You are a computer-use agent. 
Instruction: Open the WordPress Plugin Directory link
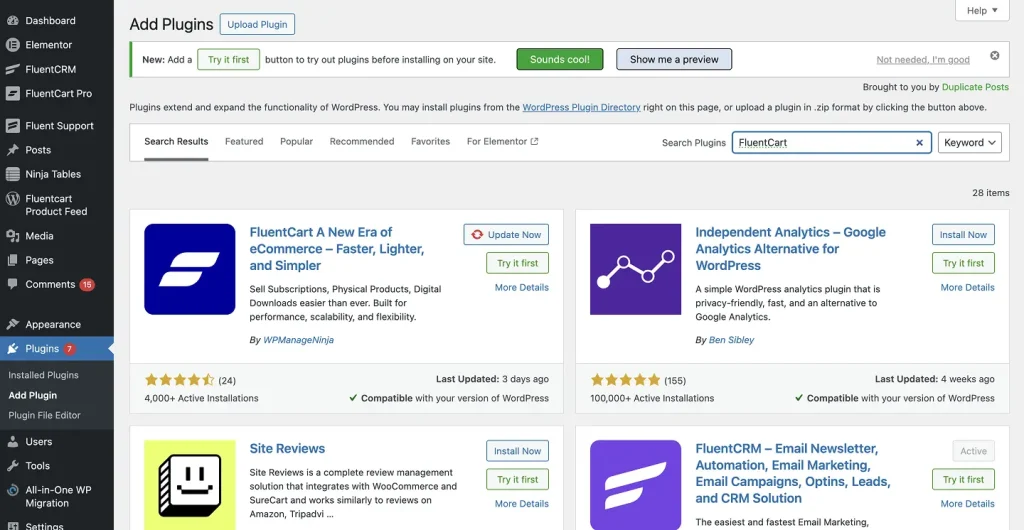coord(581,107)
